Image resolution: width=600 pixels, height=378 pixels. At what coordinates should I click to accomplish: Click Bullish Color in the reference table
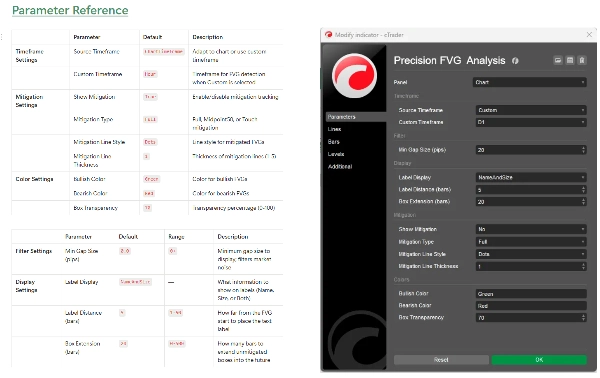(x=89, y=179)
